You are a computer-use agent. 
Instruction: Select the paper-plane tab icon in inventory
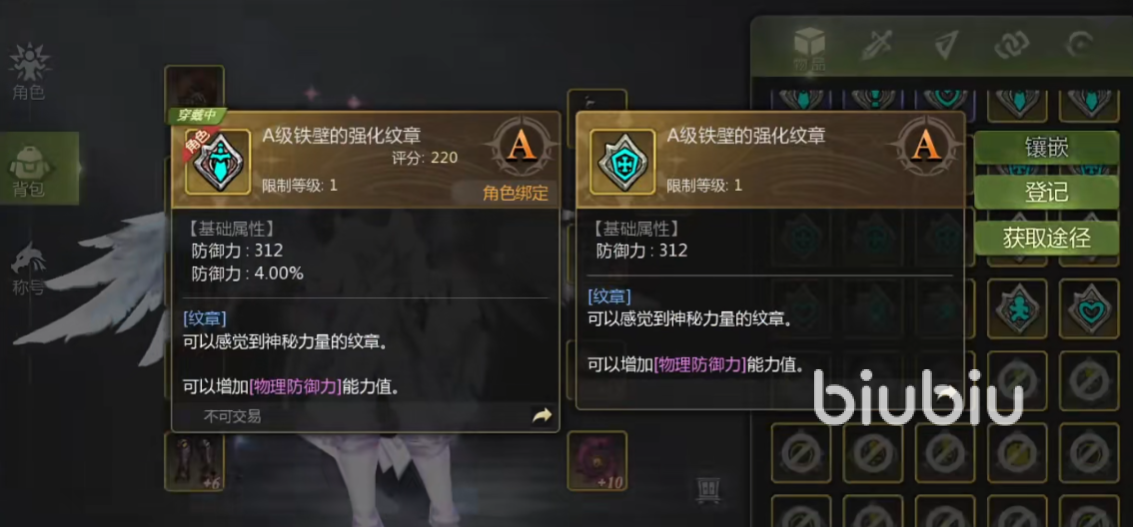(945, 45)
